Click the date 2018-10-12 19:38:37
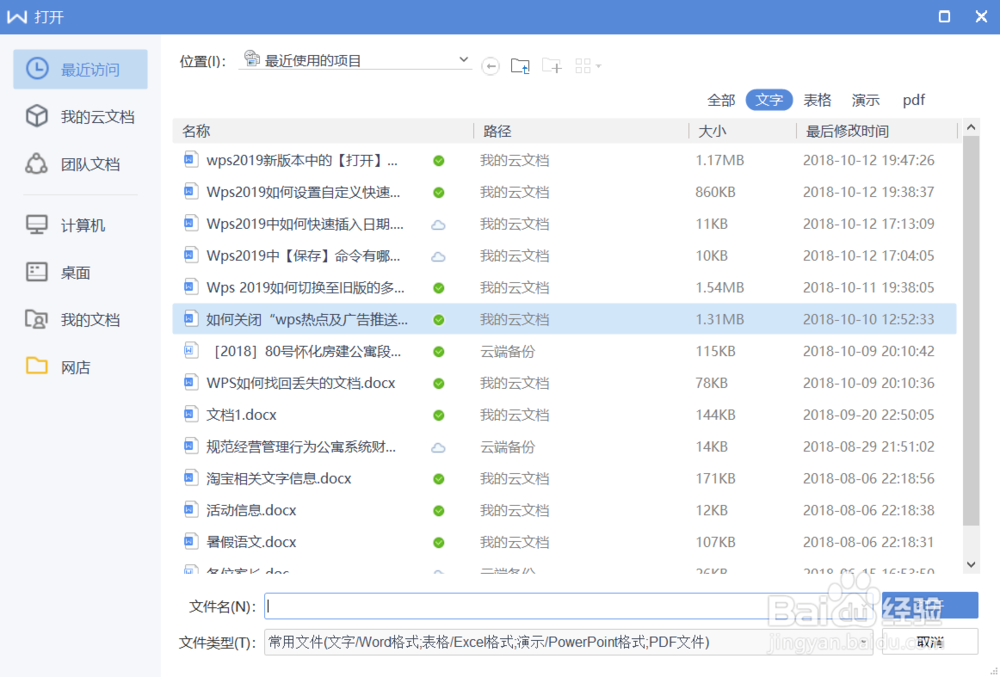Viewport: 1000px width, 677px height. 869,192
